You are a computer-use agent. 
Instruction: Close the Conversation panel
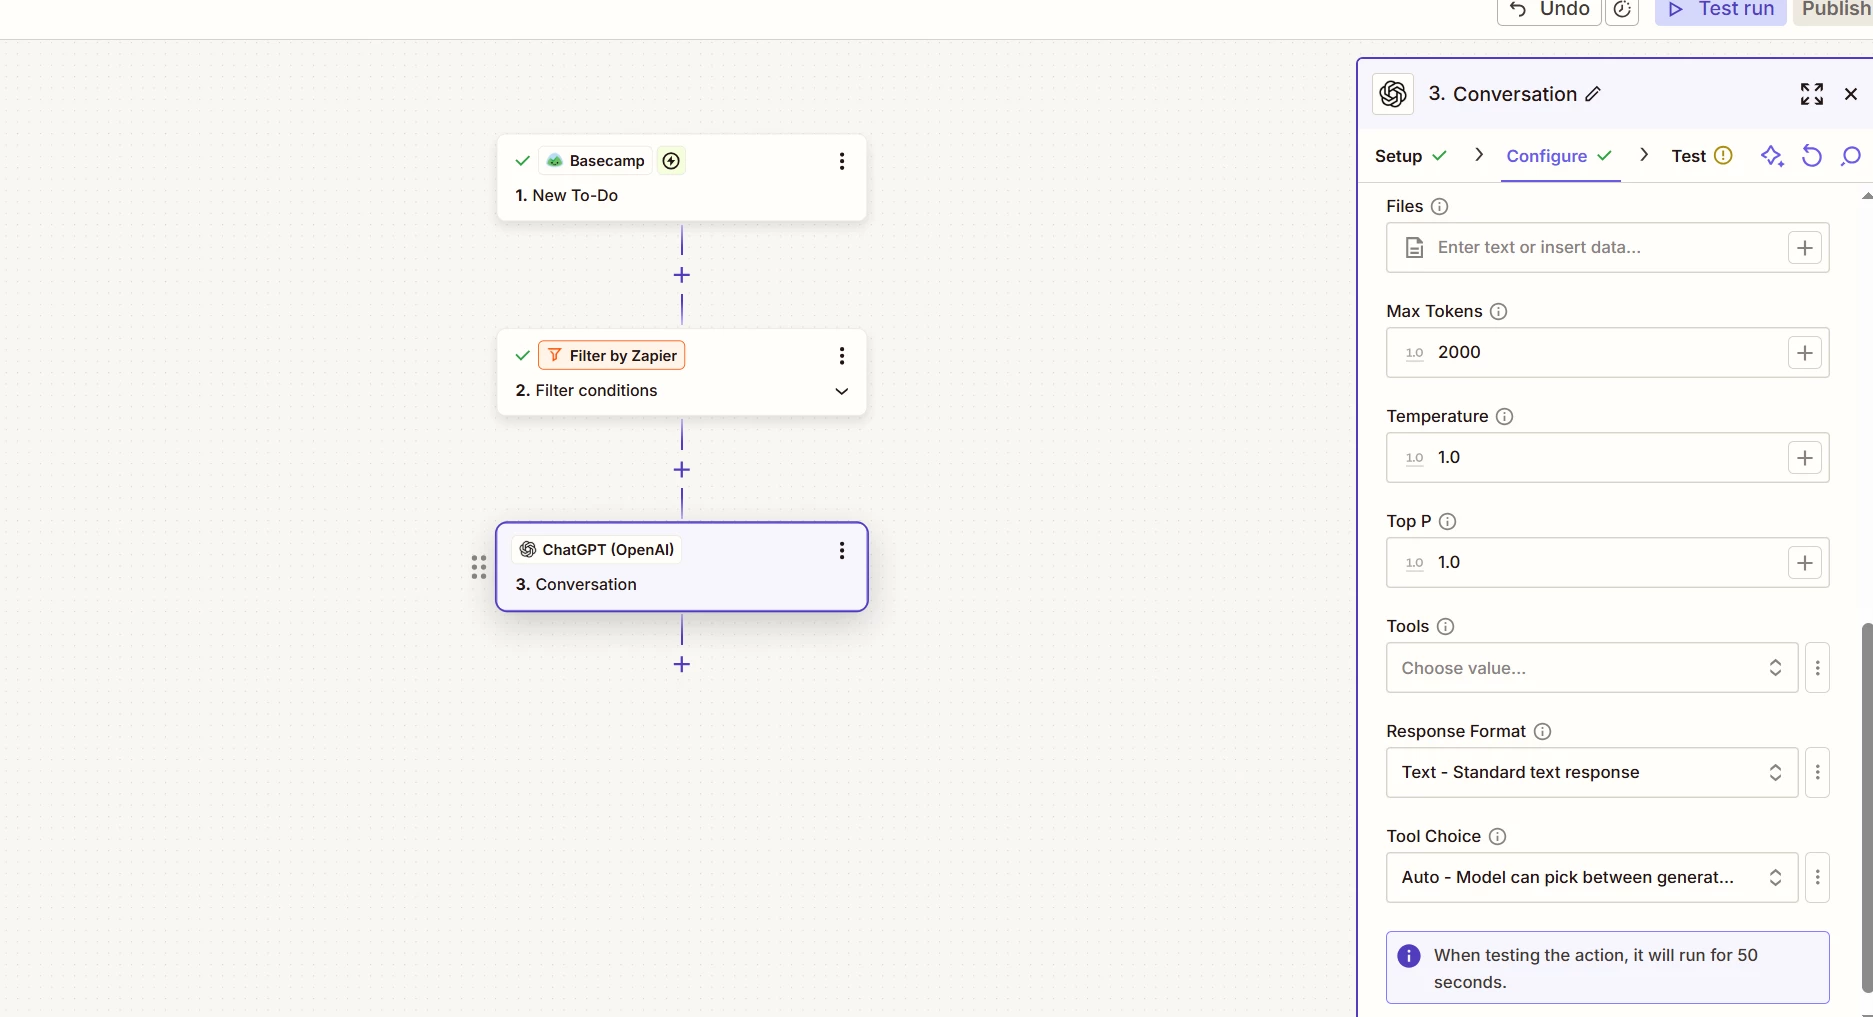click(x=1851, y=94)
